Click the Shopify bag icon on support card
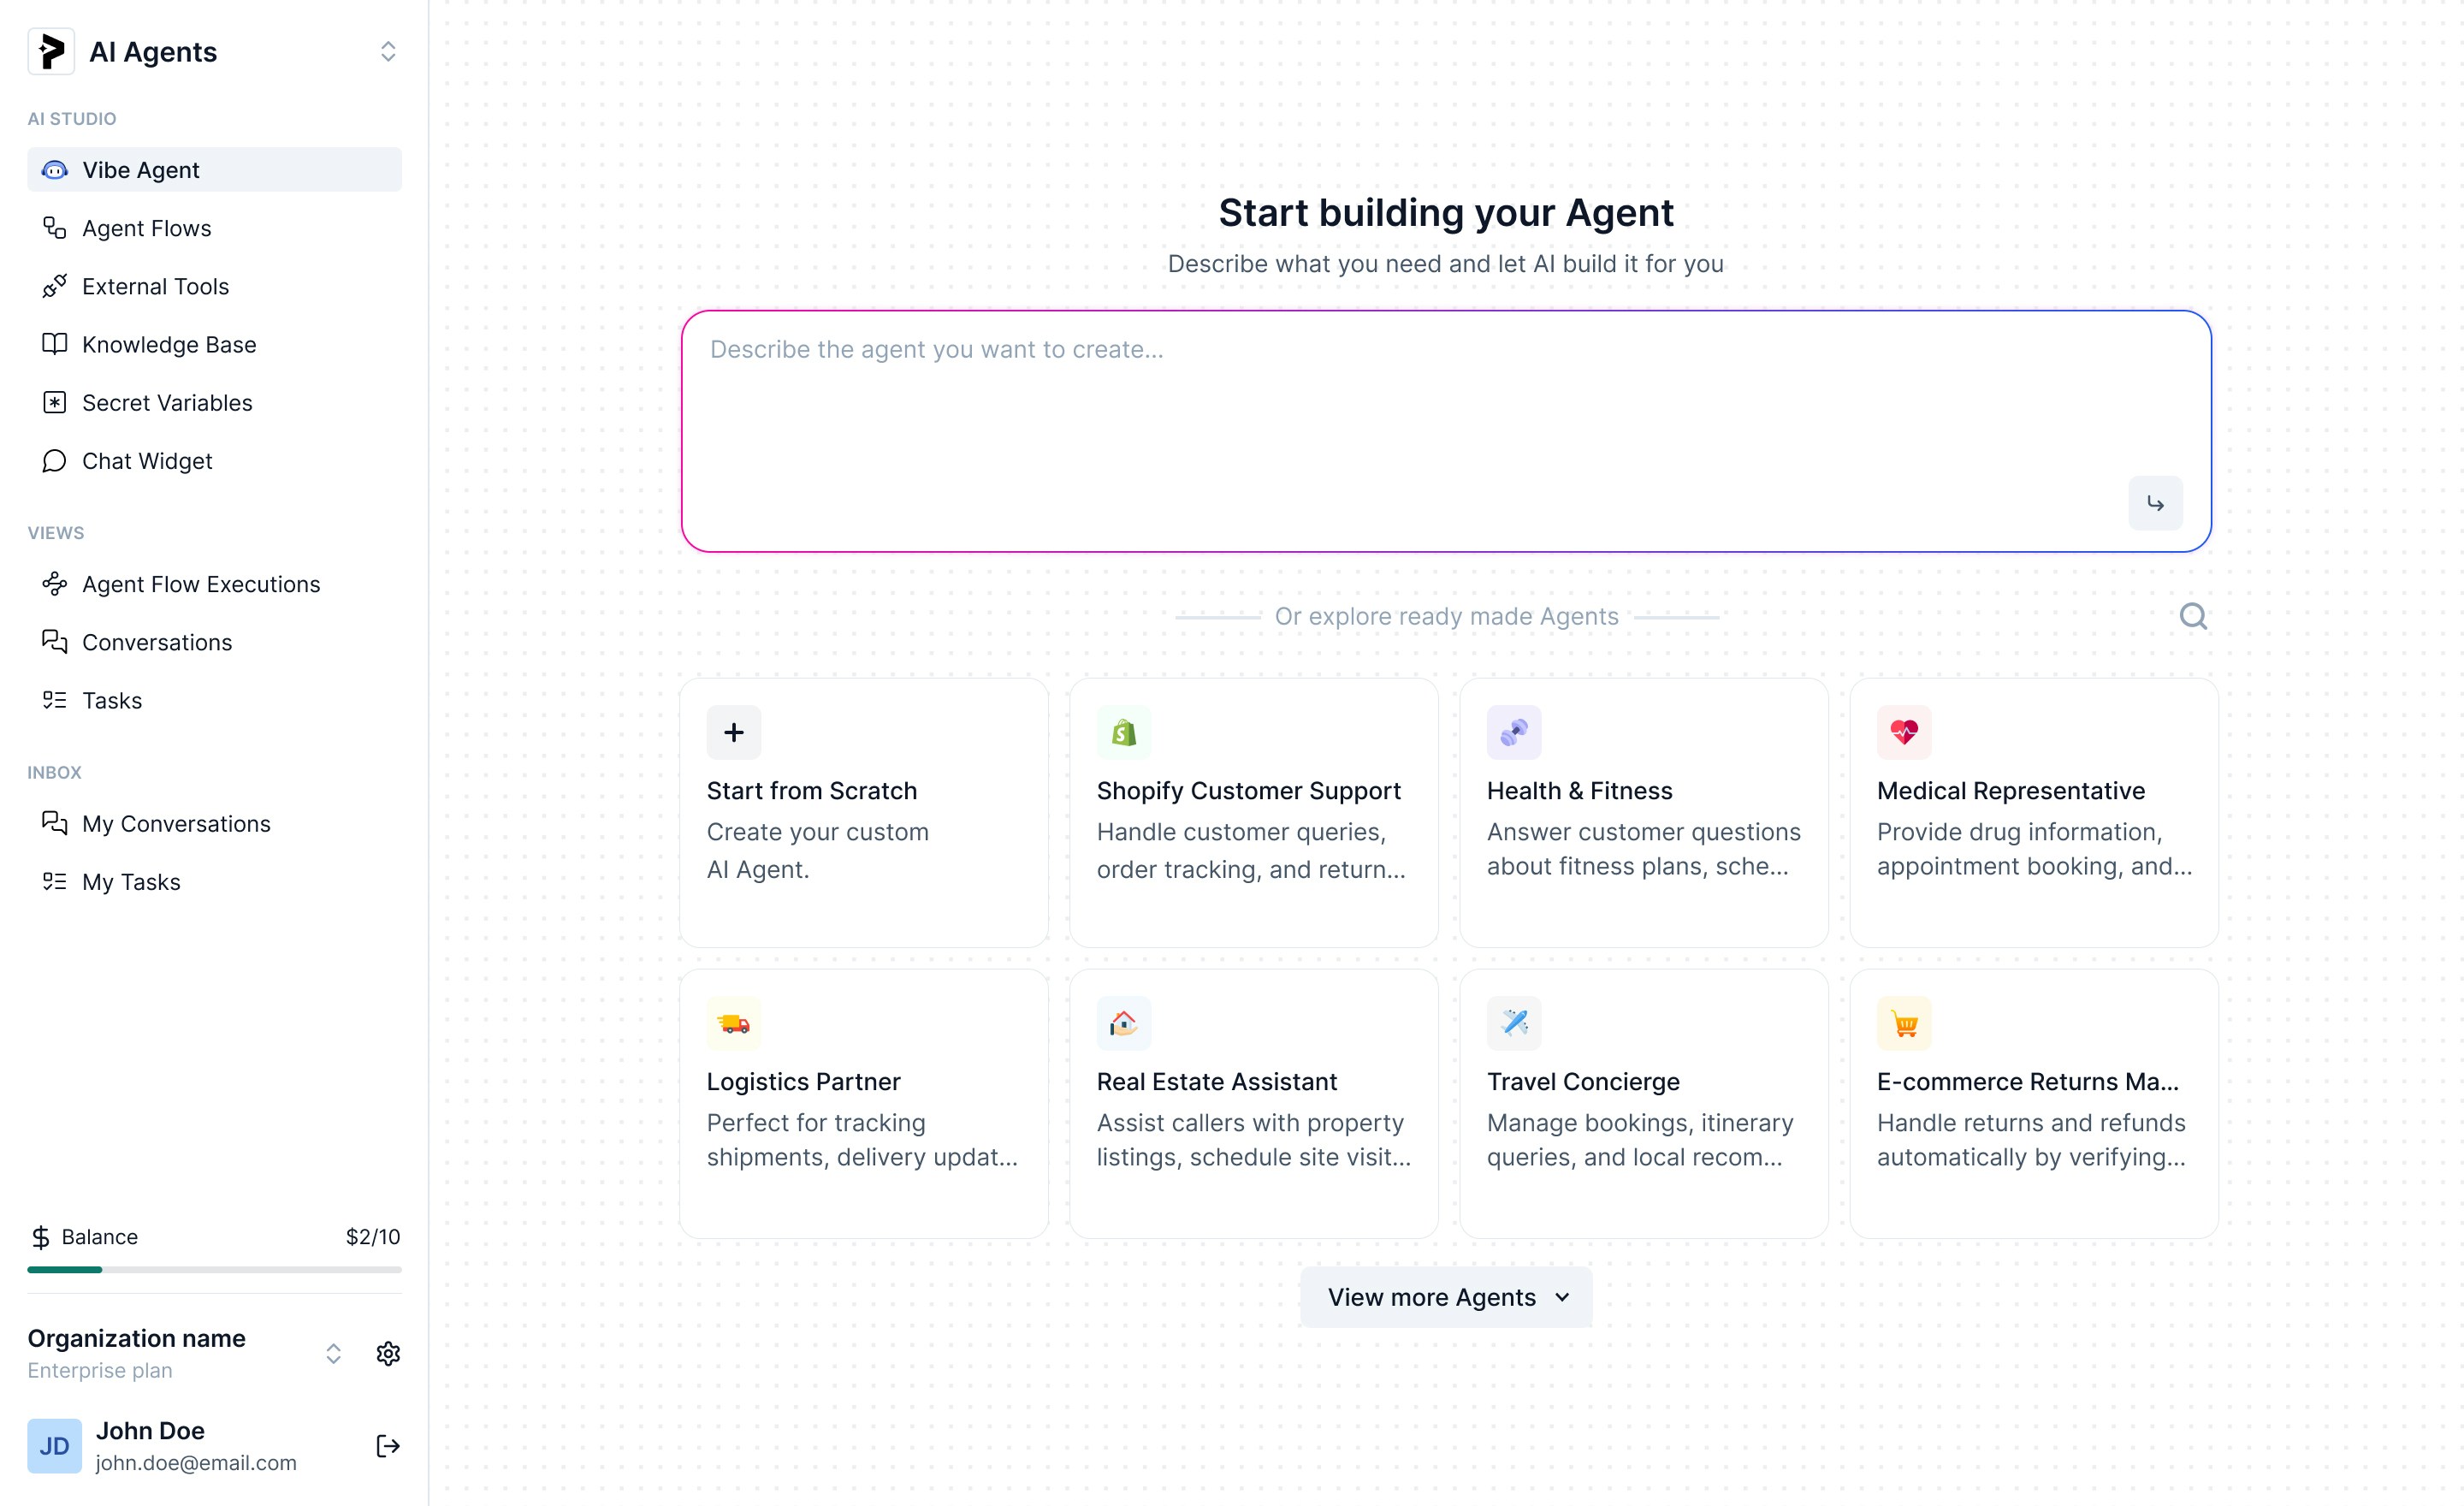2464x1506 pixels. [1123, 733]
